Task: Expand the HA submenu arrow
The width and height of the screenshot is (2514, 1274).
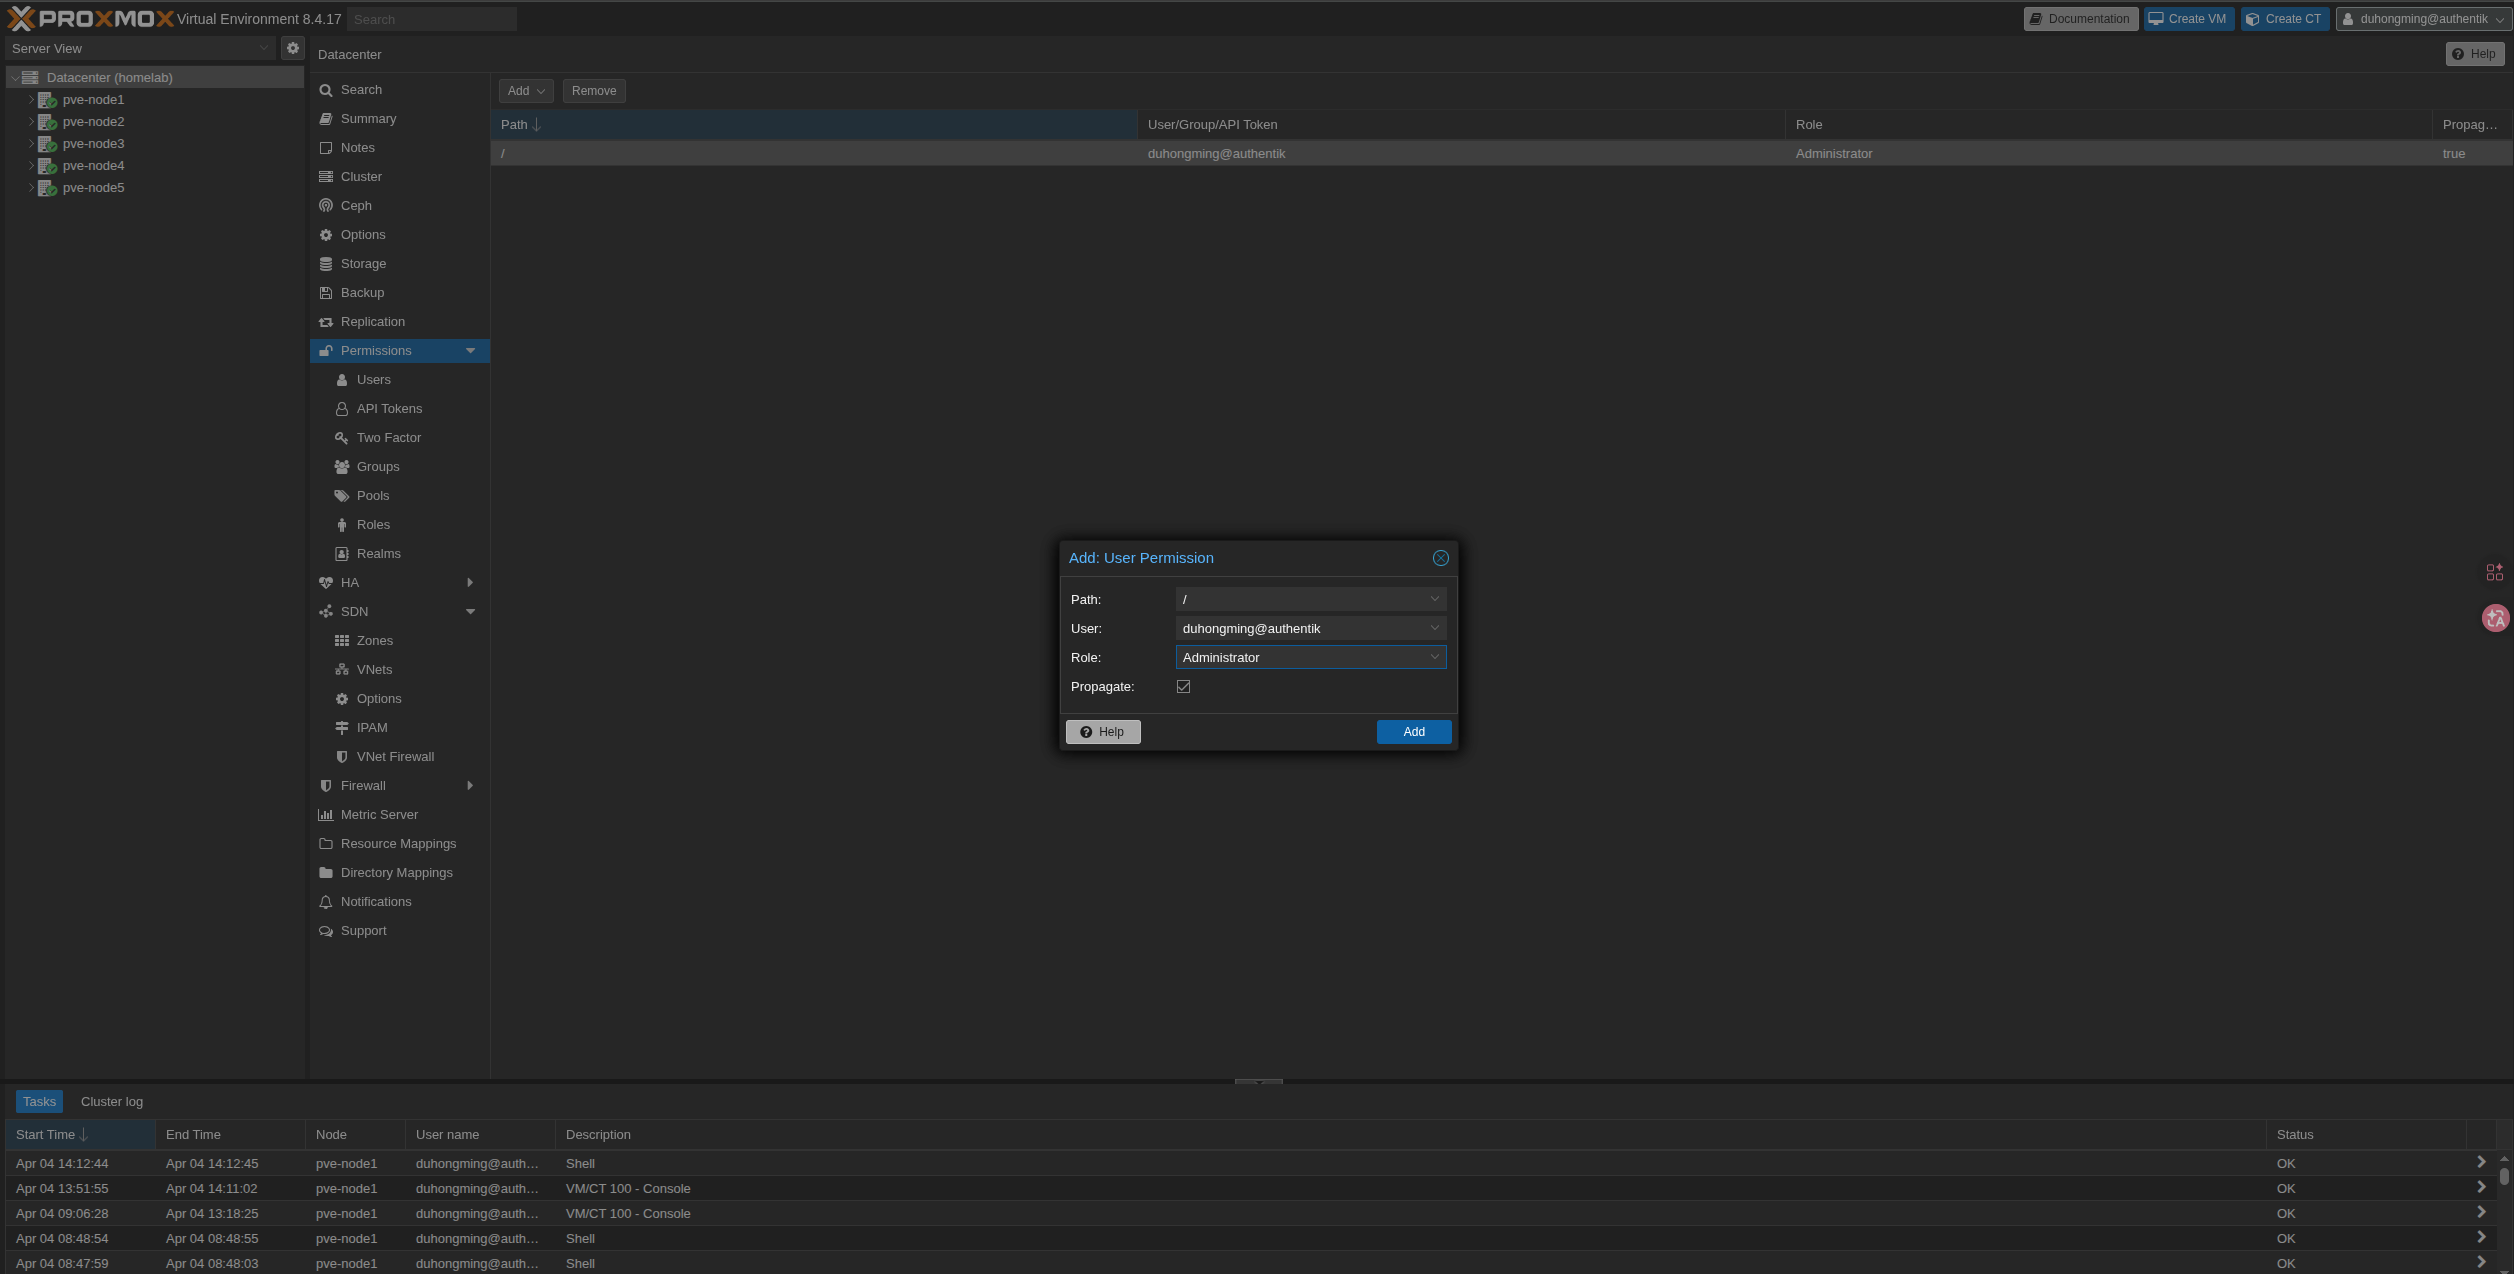Action: tap(470, 583)
